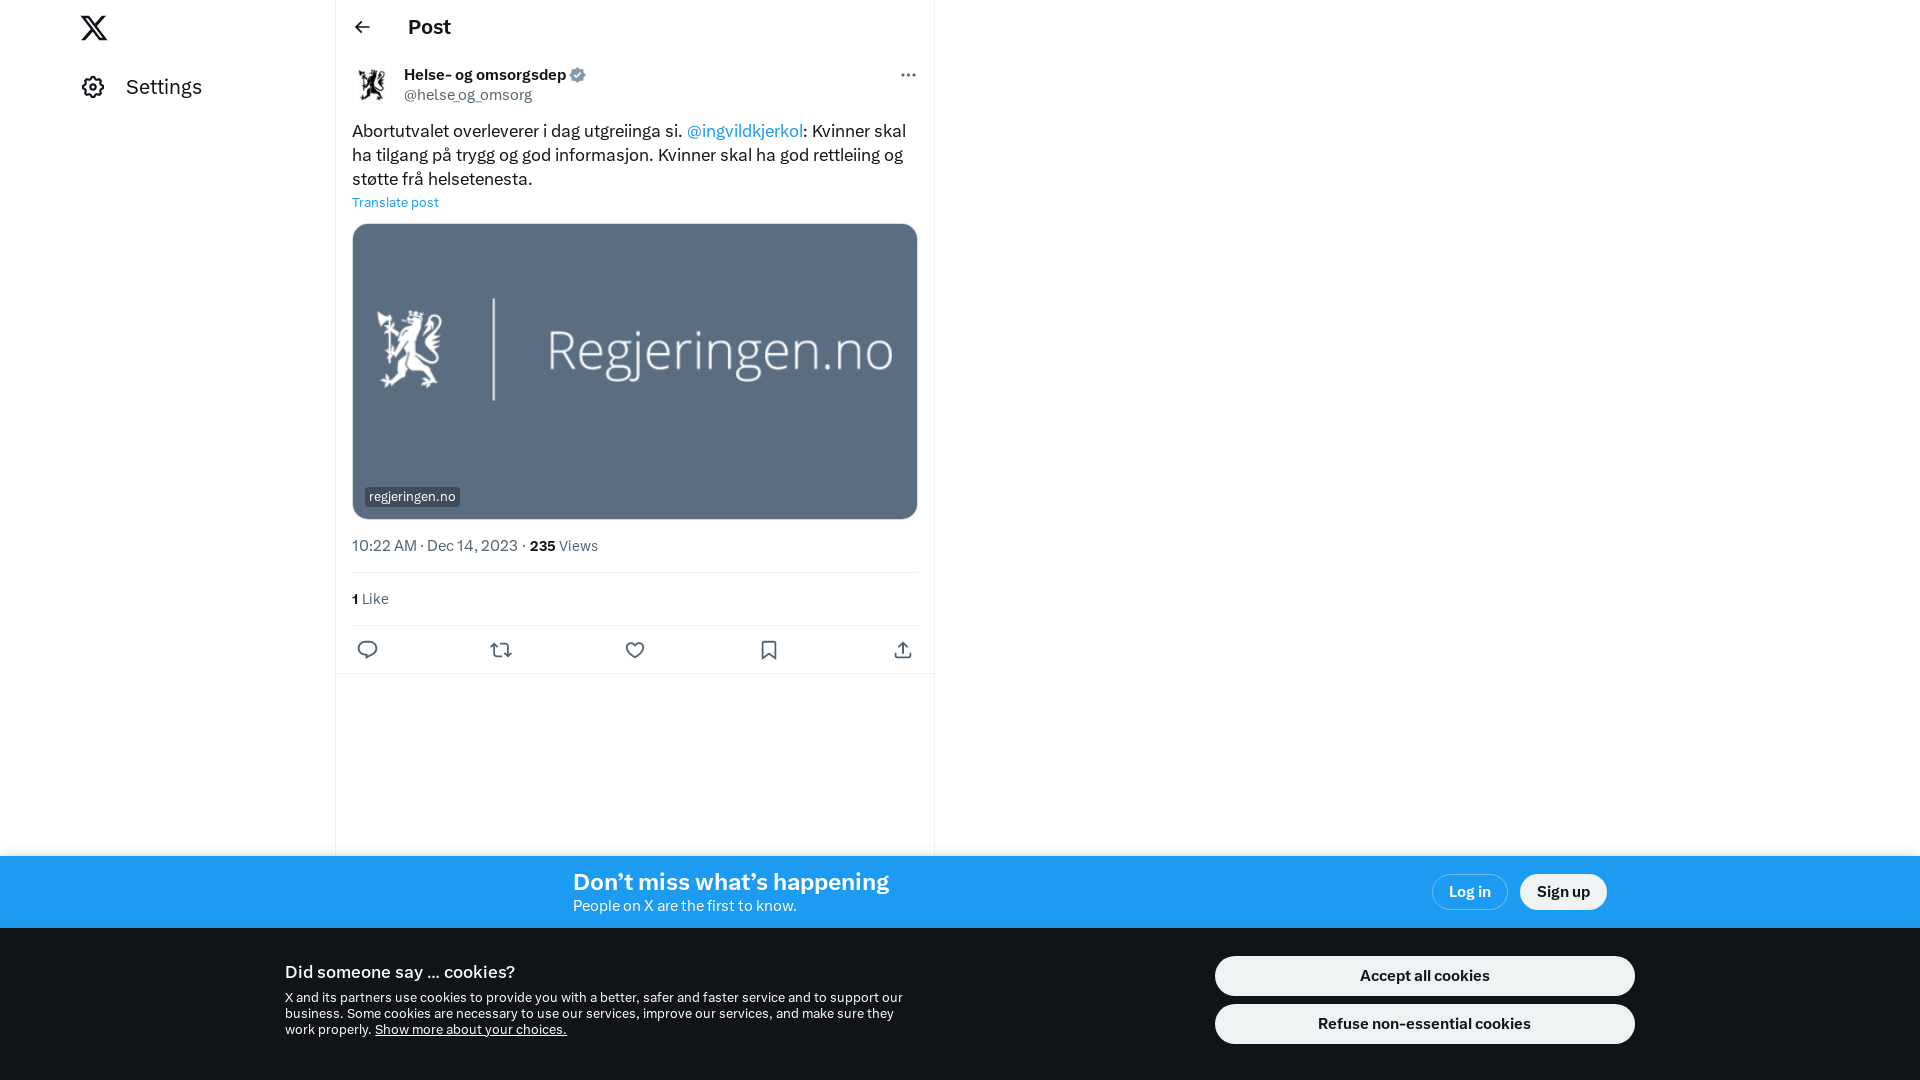
Task: Open Helse- og omsorgsdep profile avatar
Action: [x=372, y=85]
